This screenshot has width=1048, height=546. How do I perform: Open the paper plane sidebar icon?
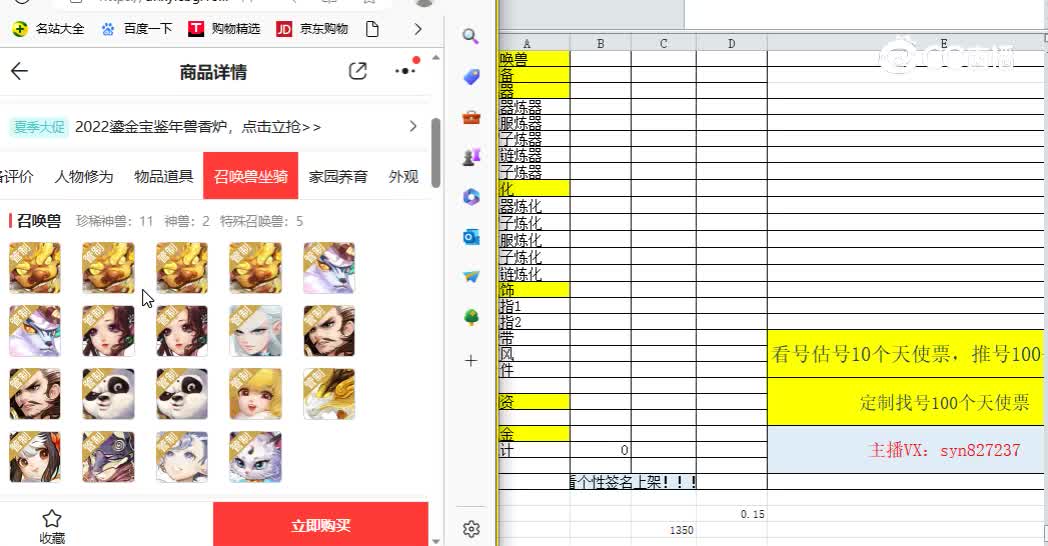pyautogui.click(x=471, y=276)
